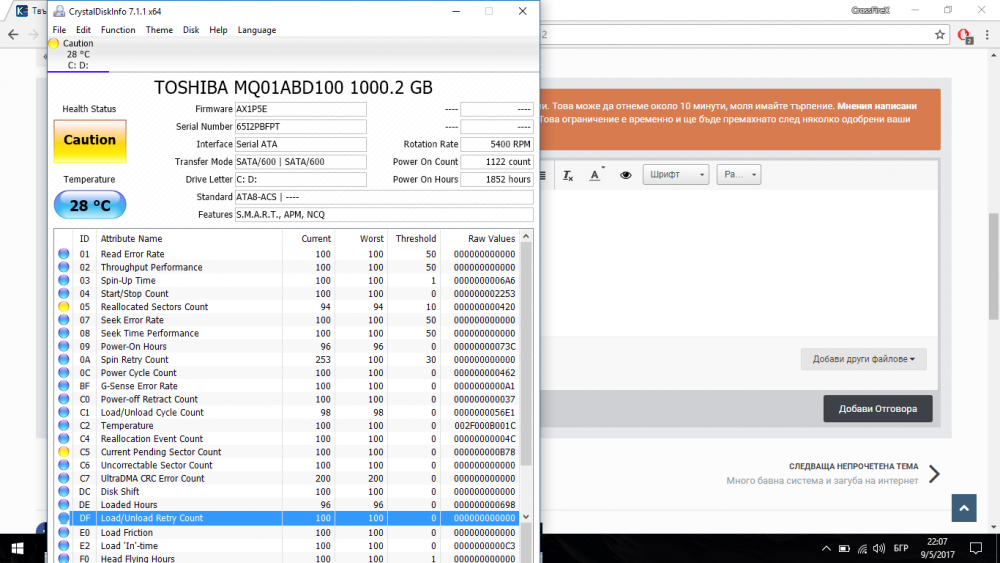
Task: Click the status icon for Seek Error Rate
Action: (64, 320)
